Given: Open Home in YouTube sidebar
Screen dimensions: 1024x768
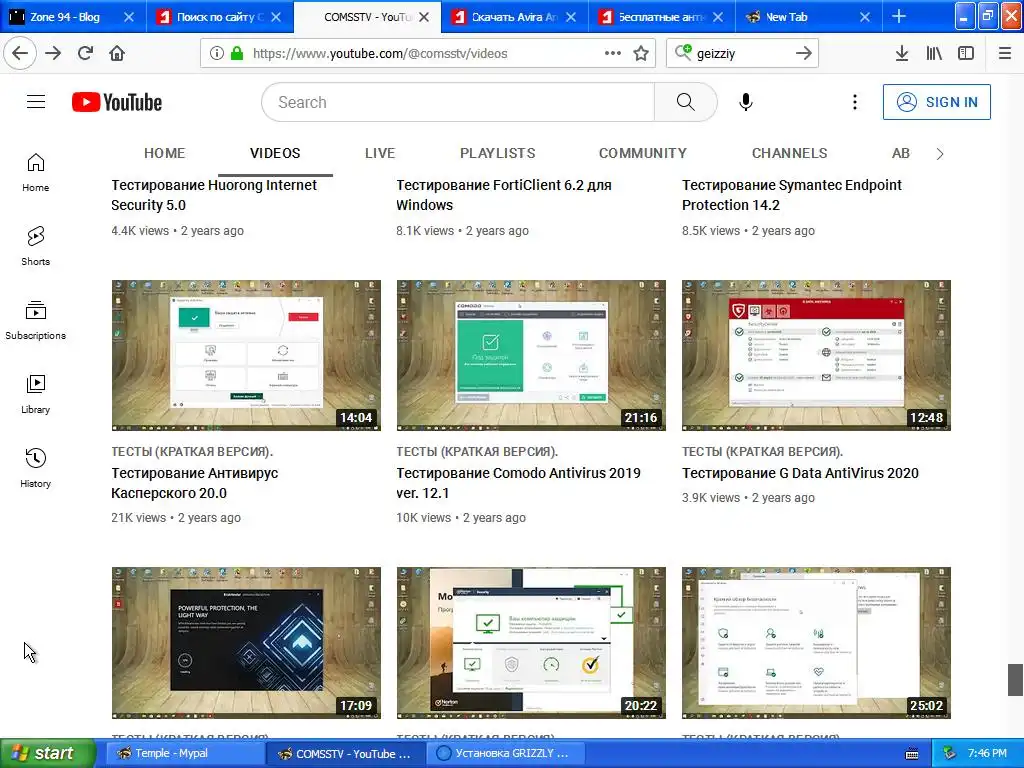Looking at the screenshot, I should 35,172.
